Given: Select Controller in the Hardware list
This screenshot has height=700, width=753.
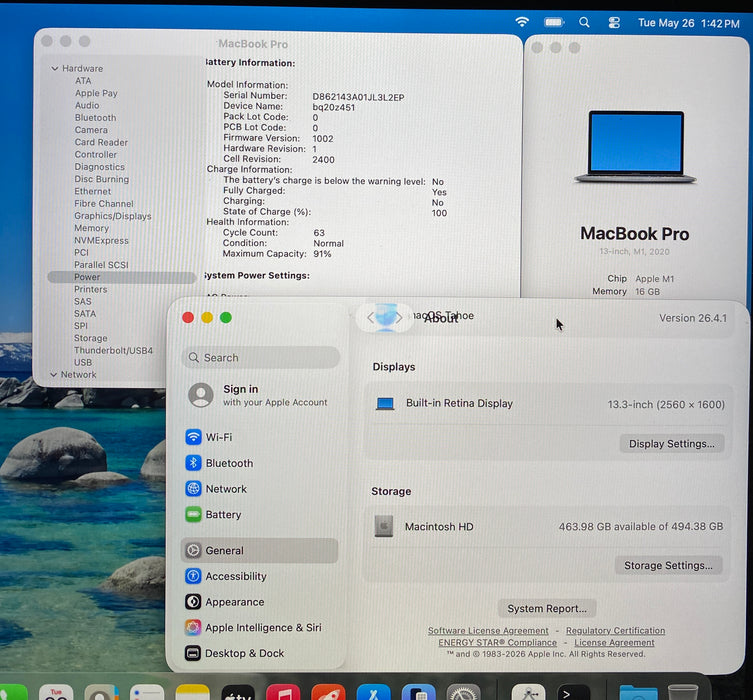Looking at the screenshot, I should (96, 154).
